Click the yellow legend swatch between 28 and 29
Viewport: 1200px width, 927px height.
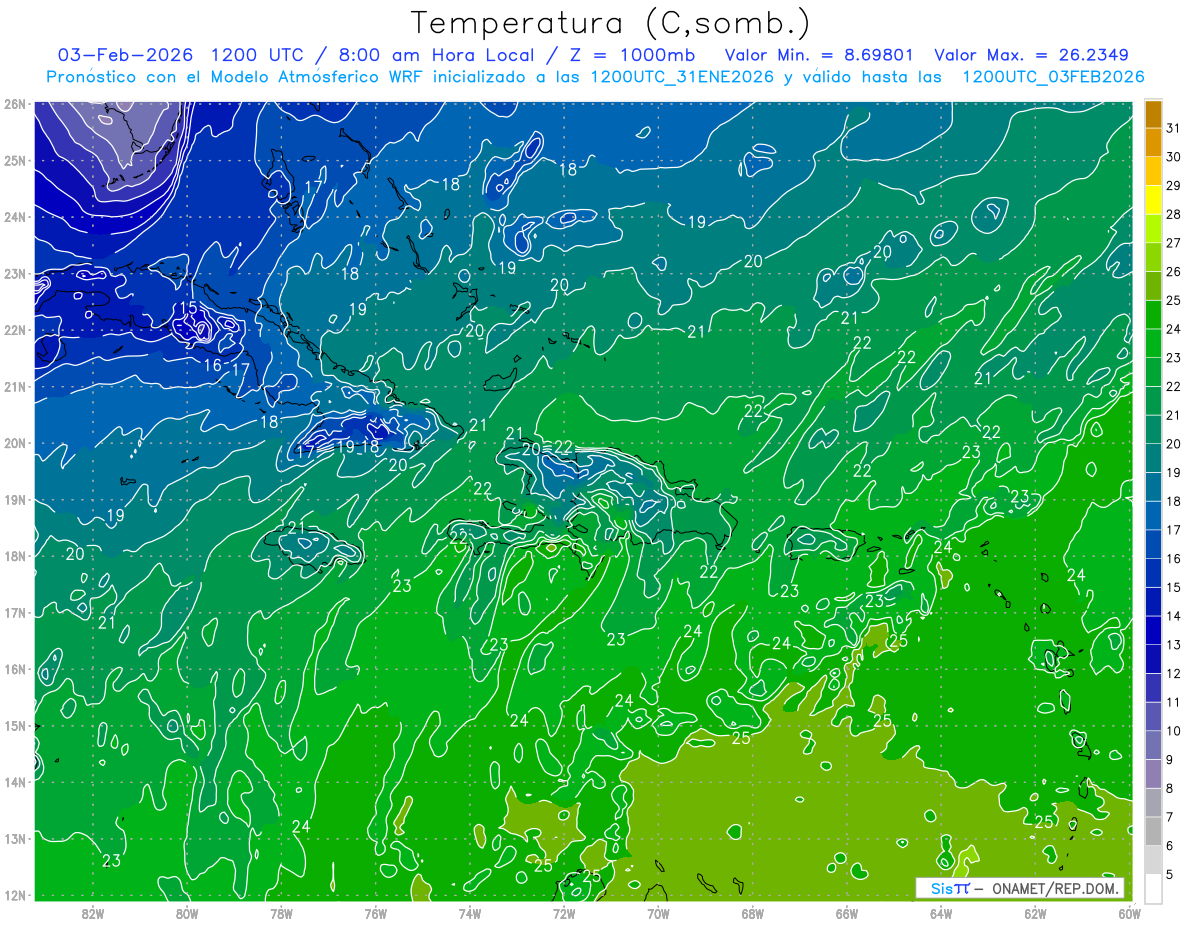coord(1153,200)
